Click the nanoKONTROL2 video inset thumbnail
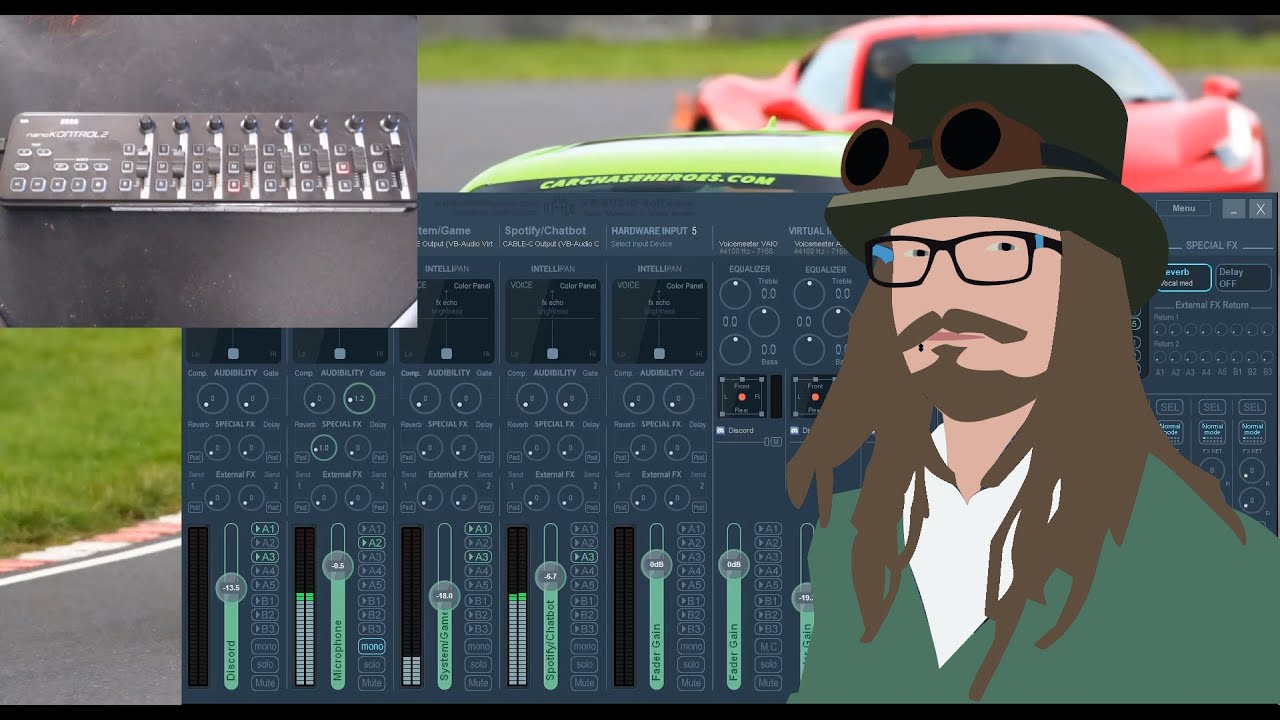 (x=208, y=171)
